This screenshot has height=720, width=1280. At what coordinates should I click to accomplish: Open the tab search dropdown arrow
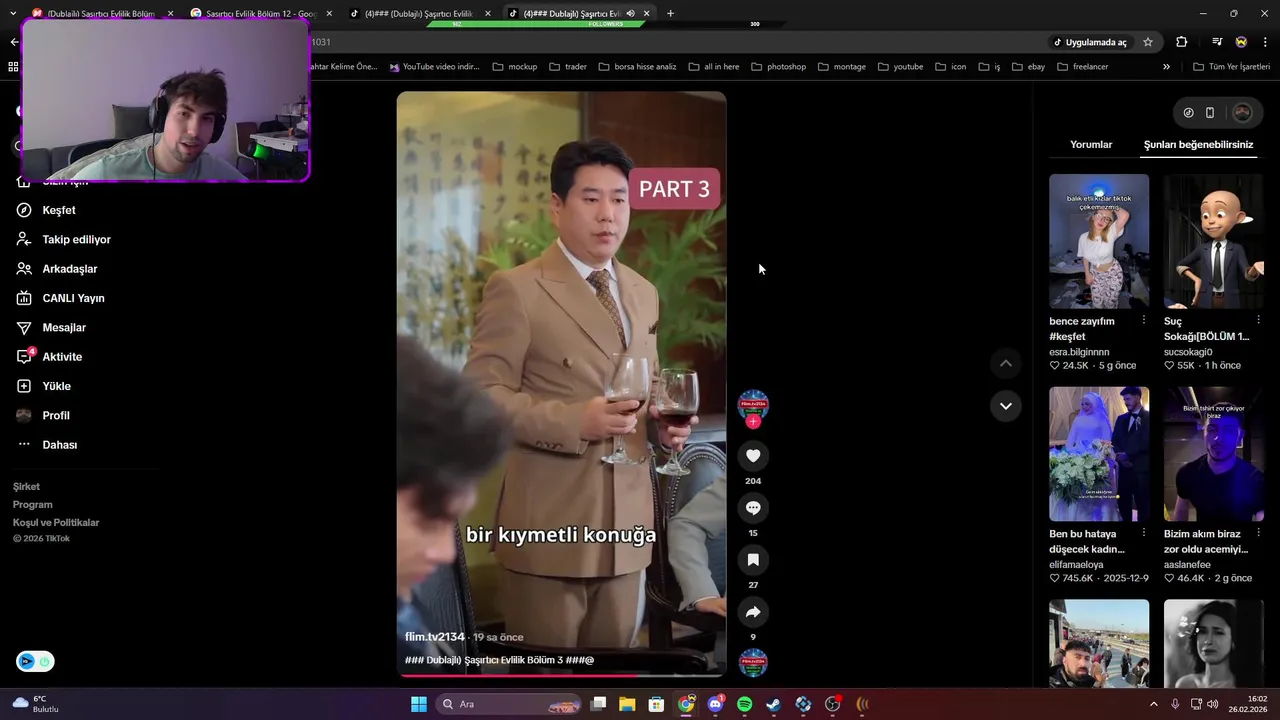pos(13,13)
